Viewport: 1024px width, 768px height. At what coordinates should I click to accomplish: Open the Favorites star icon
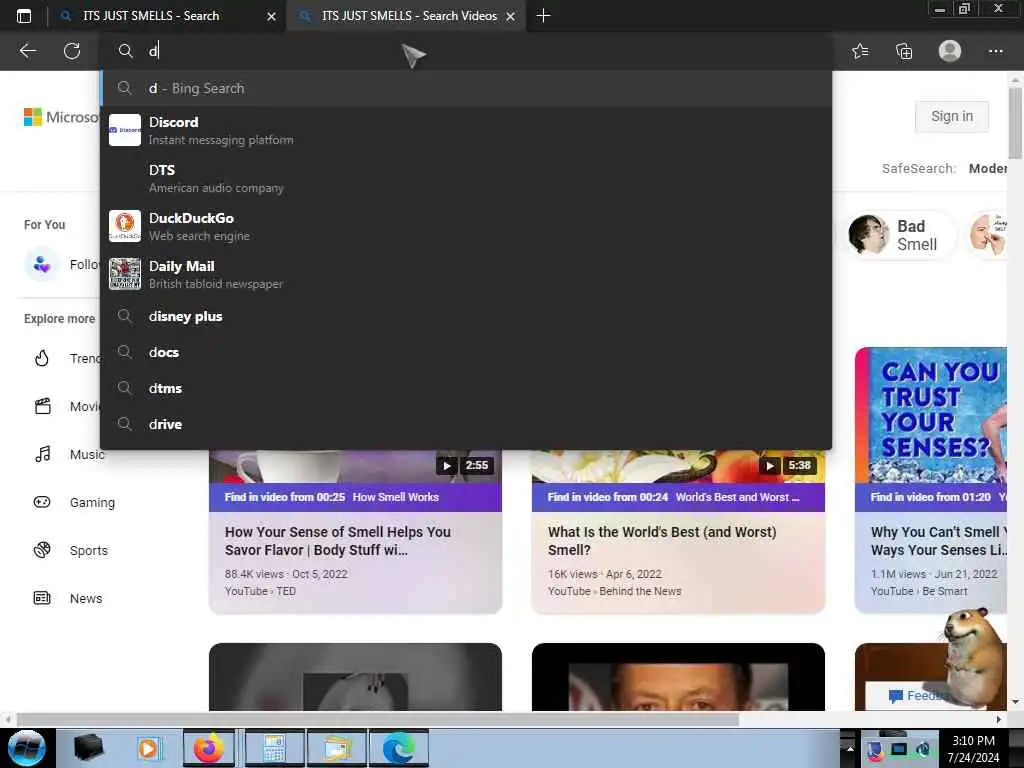860,51
